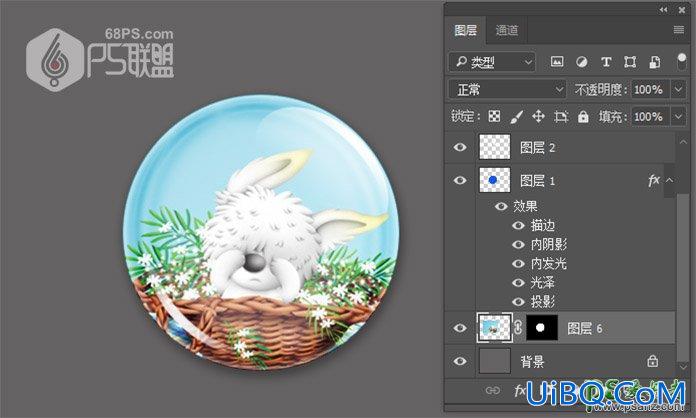
Task: Select the 内阴影 effect entry
Action: [x=549, y=244]
